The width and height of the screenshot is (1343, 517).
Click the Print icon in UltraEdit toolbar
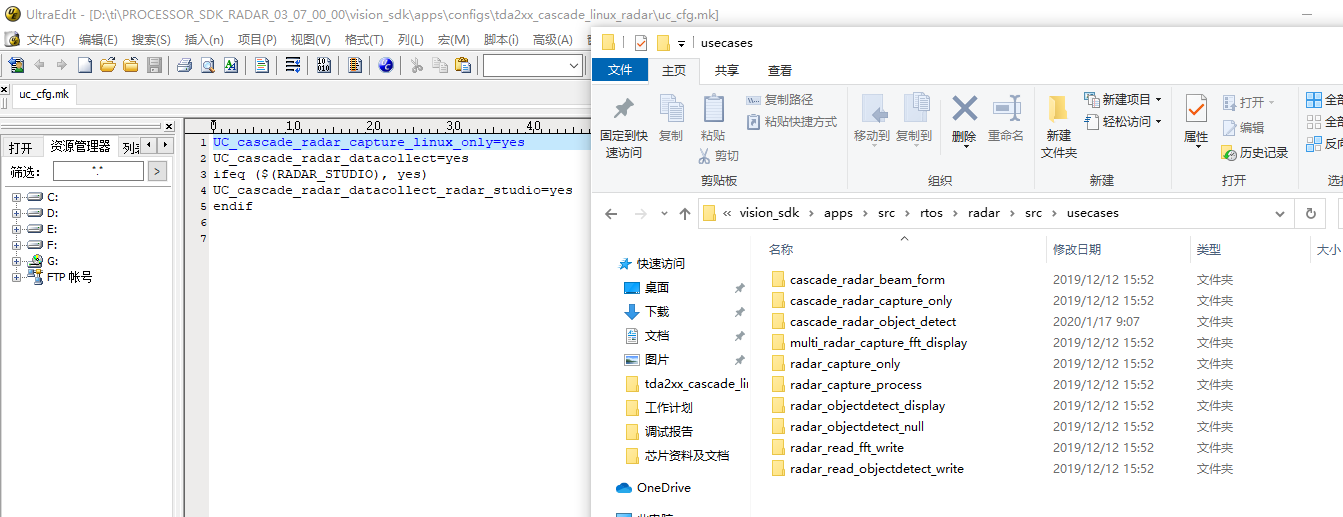pos(184,65)
